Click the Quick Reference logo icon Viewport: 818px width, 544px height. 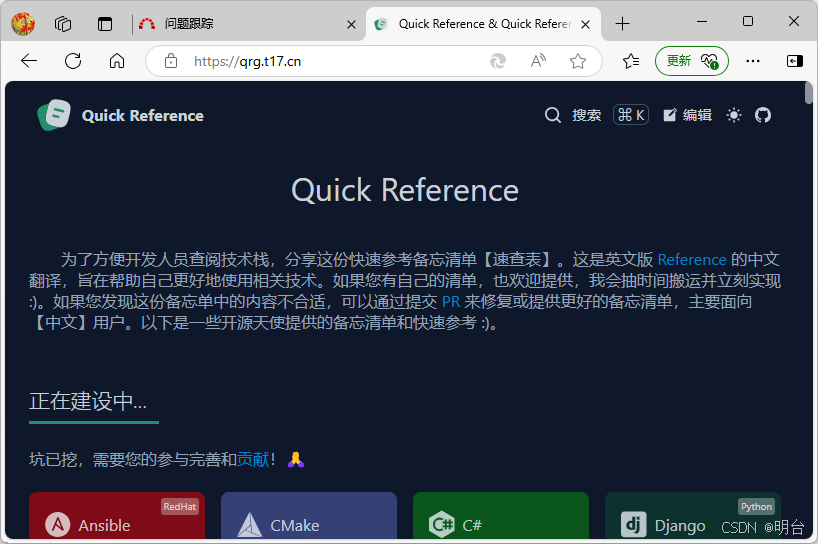tap(54, 115)
